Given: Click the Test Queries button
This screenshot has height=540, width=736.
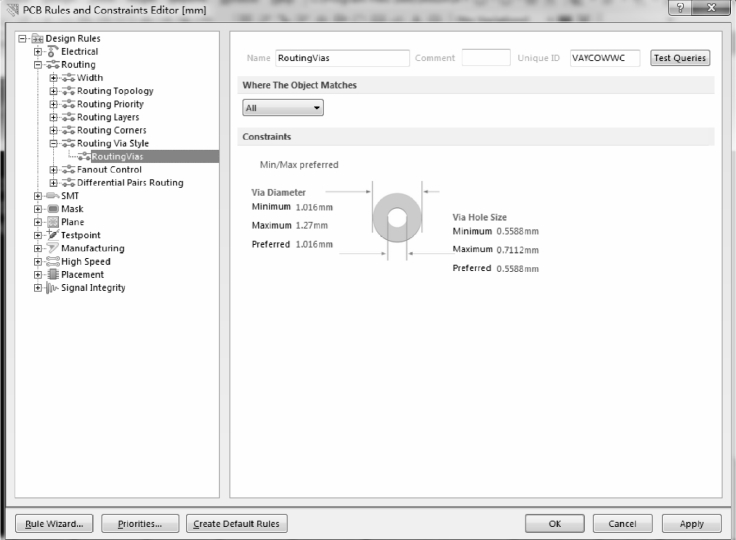Looking at the screenshot, I should [x=680, y=58].
